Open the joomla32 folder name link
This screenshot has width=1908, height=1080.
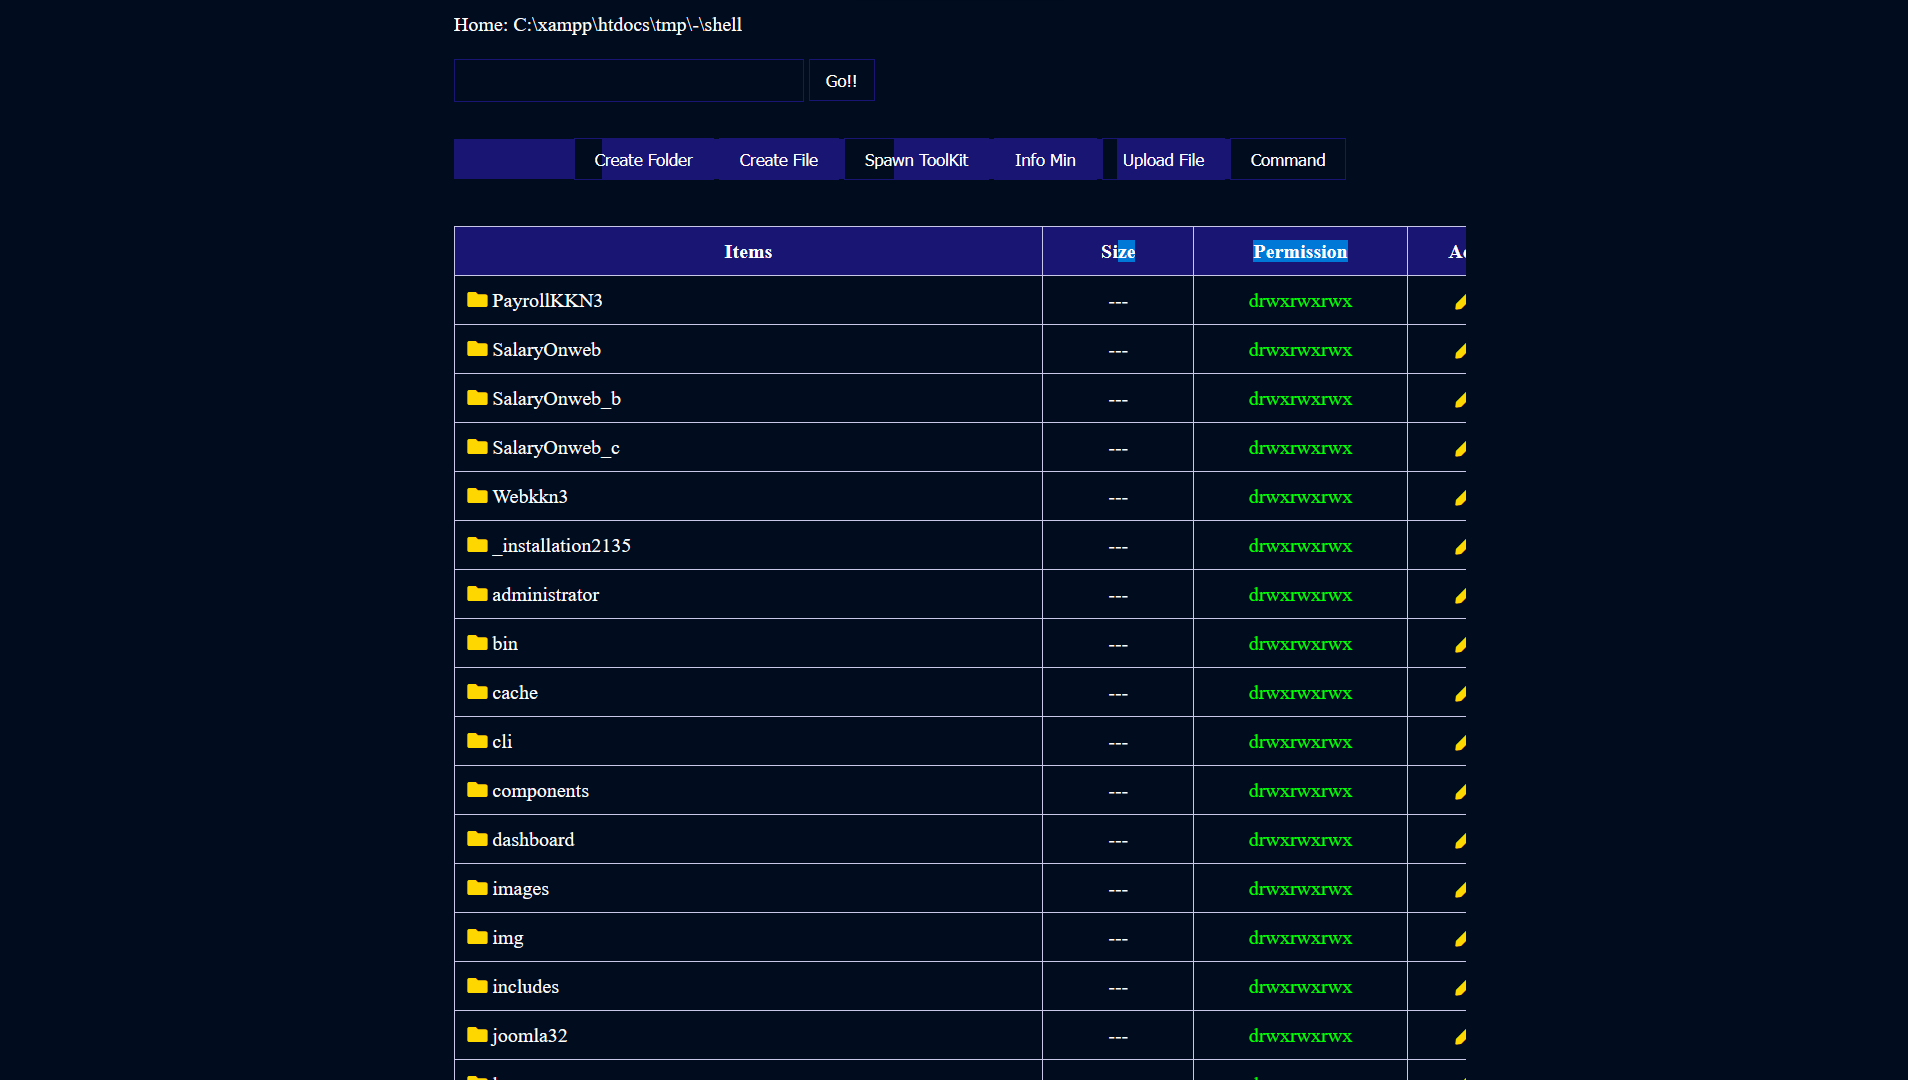coord(530,1036)
